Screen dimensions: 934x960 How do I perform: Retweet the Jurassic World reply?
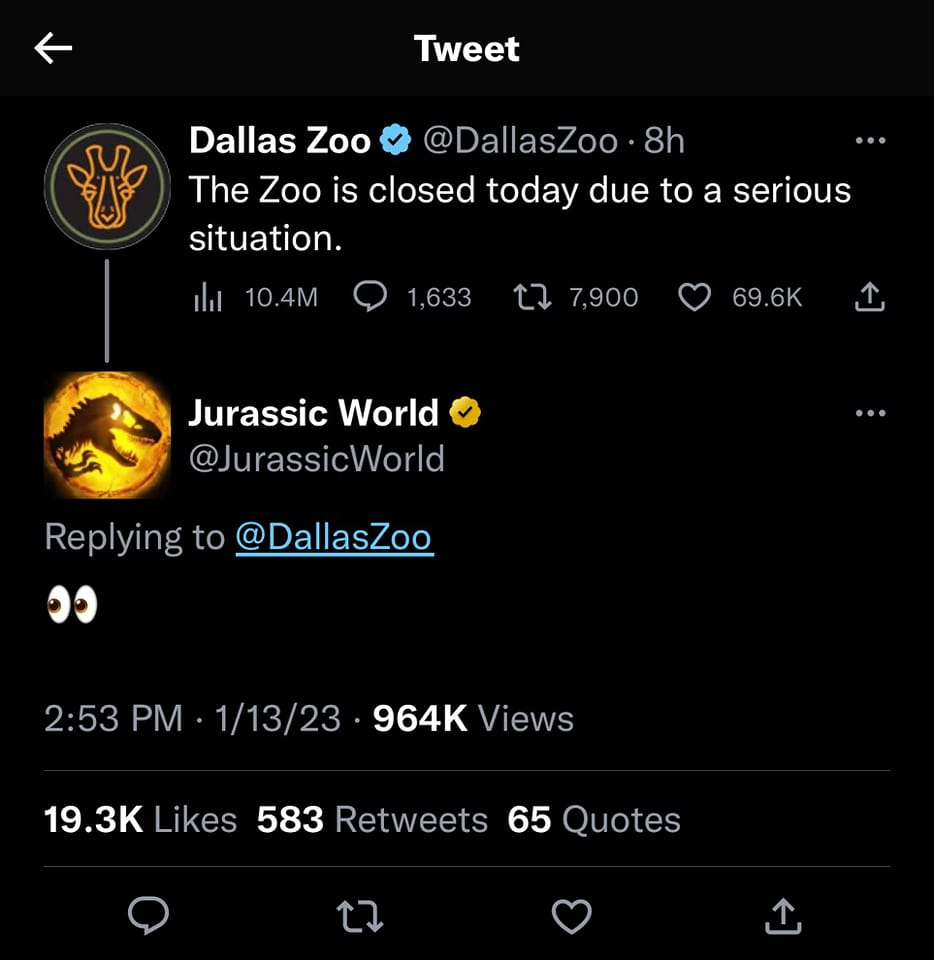coord(361,914)
